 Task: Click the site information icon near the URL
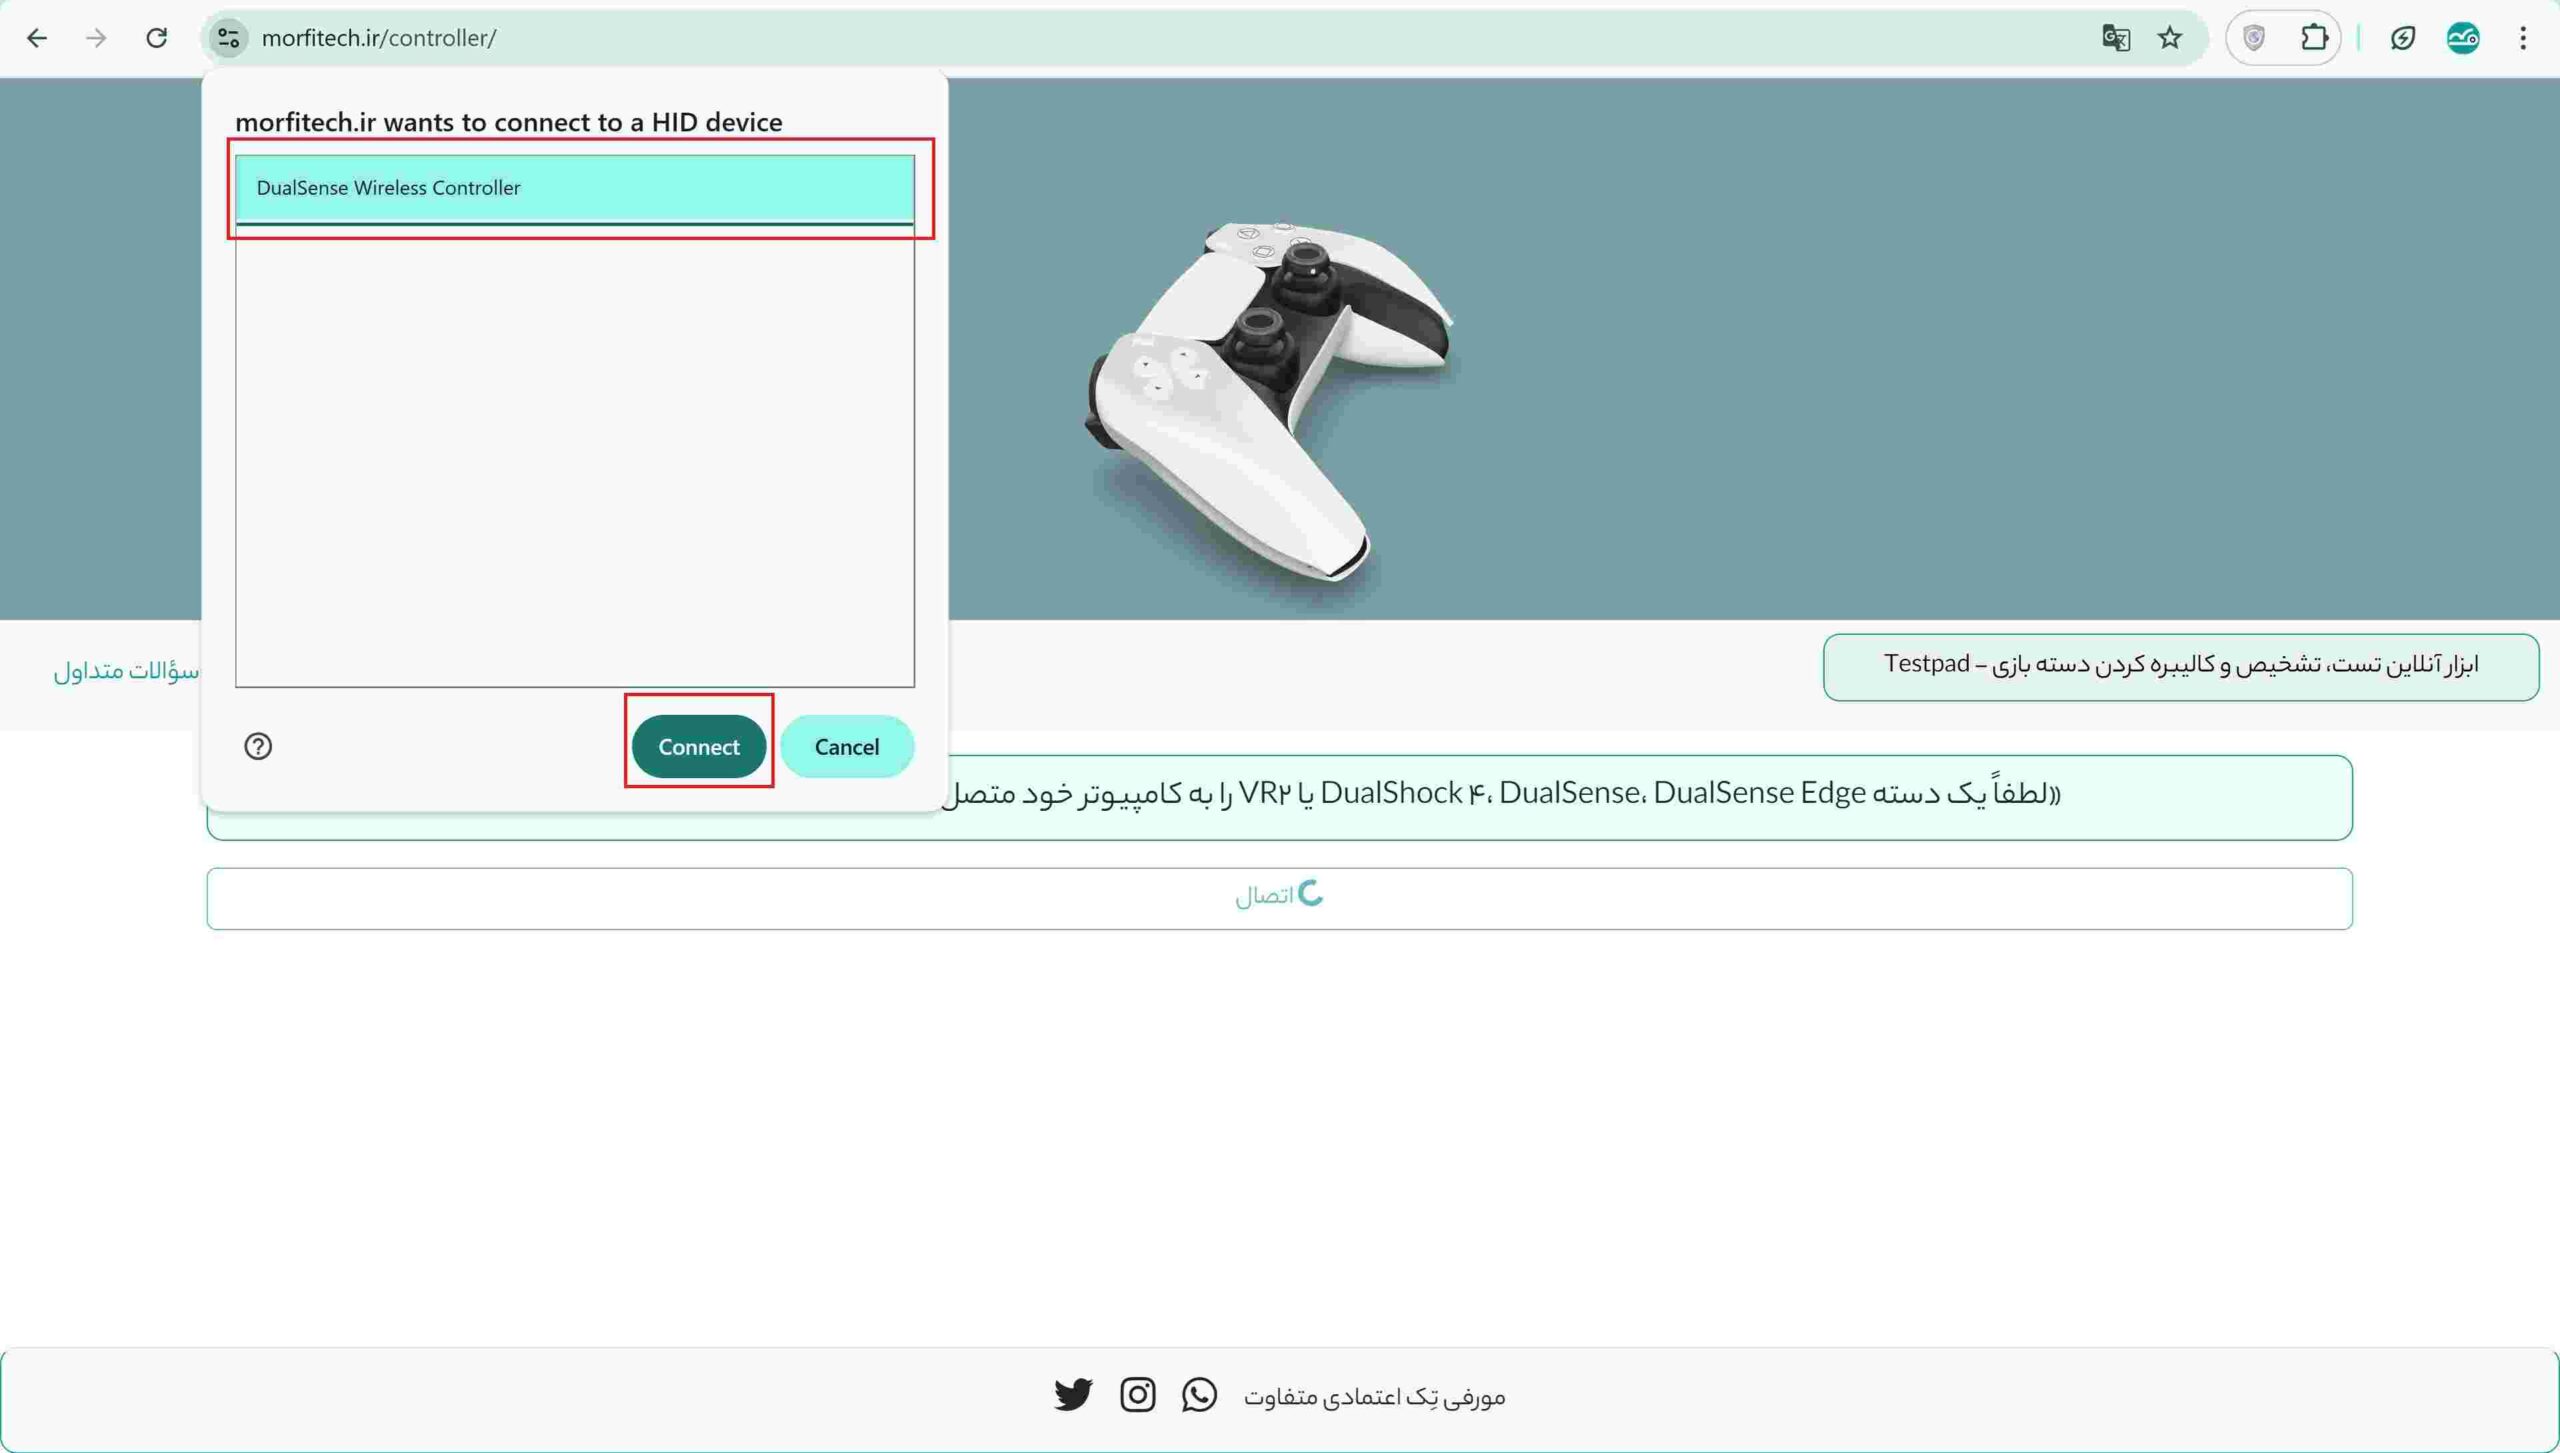pyautogui.click(x=227, y=38)
